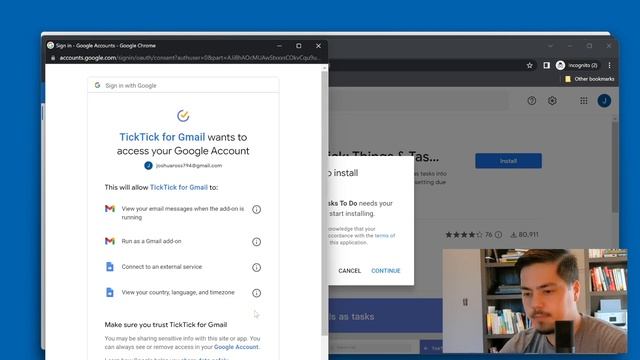Click the document icon beside Connect to an external service

coord(110,267)
